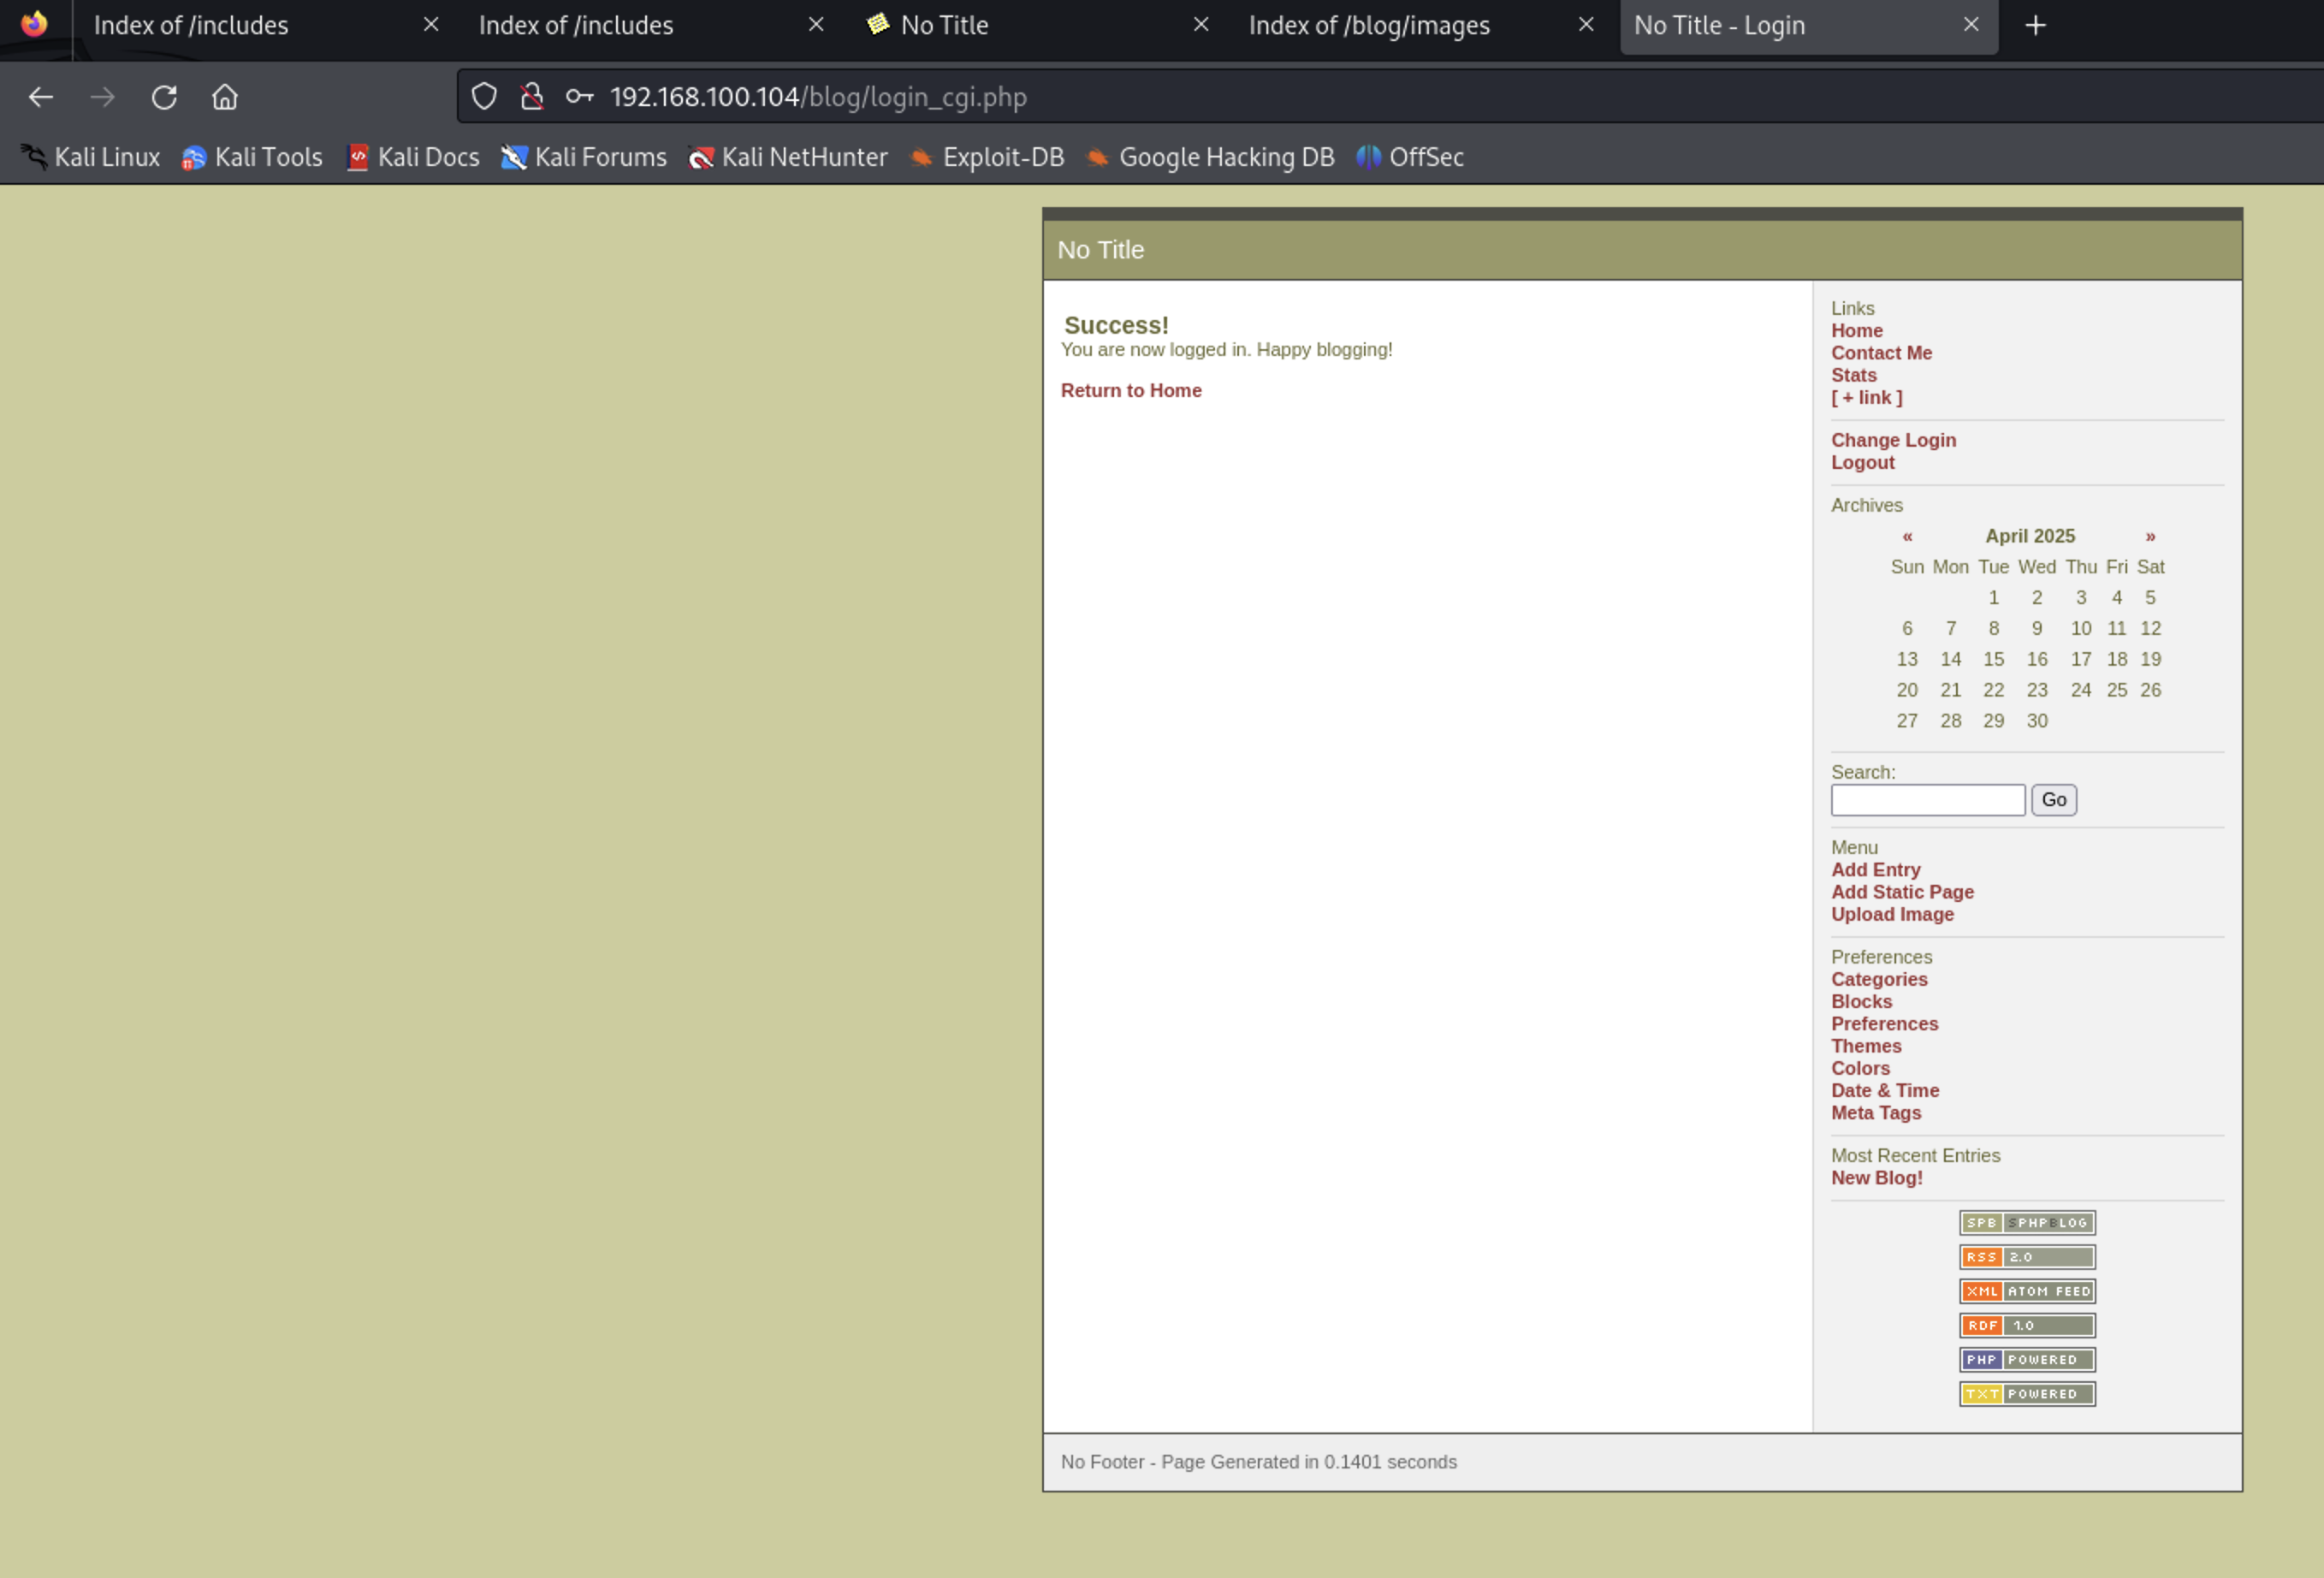Screen dimensions: 2324x1578
Task: Click the insecure connection padlock icon
Action: [532, 97]
